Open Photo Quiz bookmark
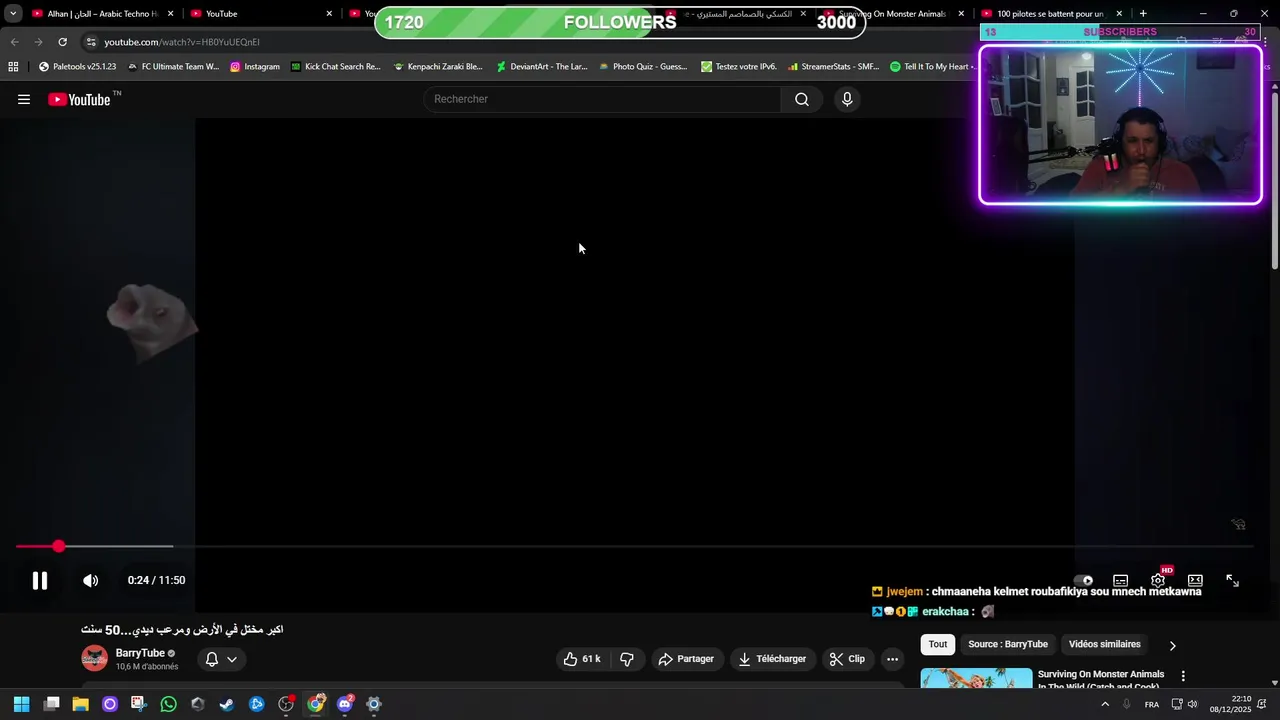Image resolution: width=1280 pixels, height=720 pixels. [x=643, y=67]
